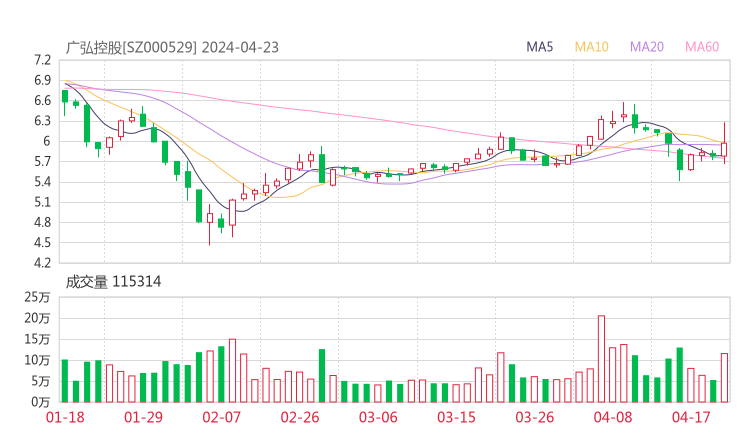Select the 03-26 date label
Image resolution: width=740 pixels, height=440 pixels.
535,417
